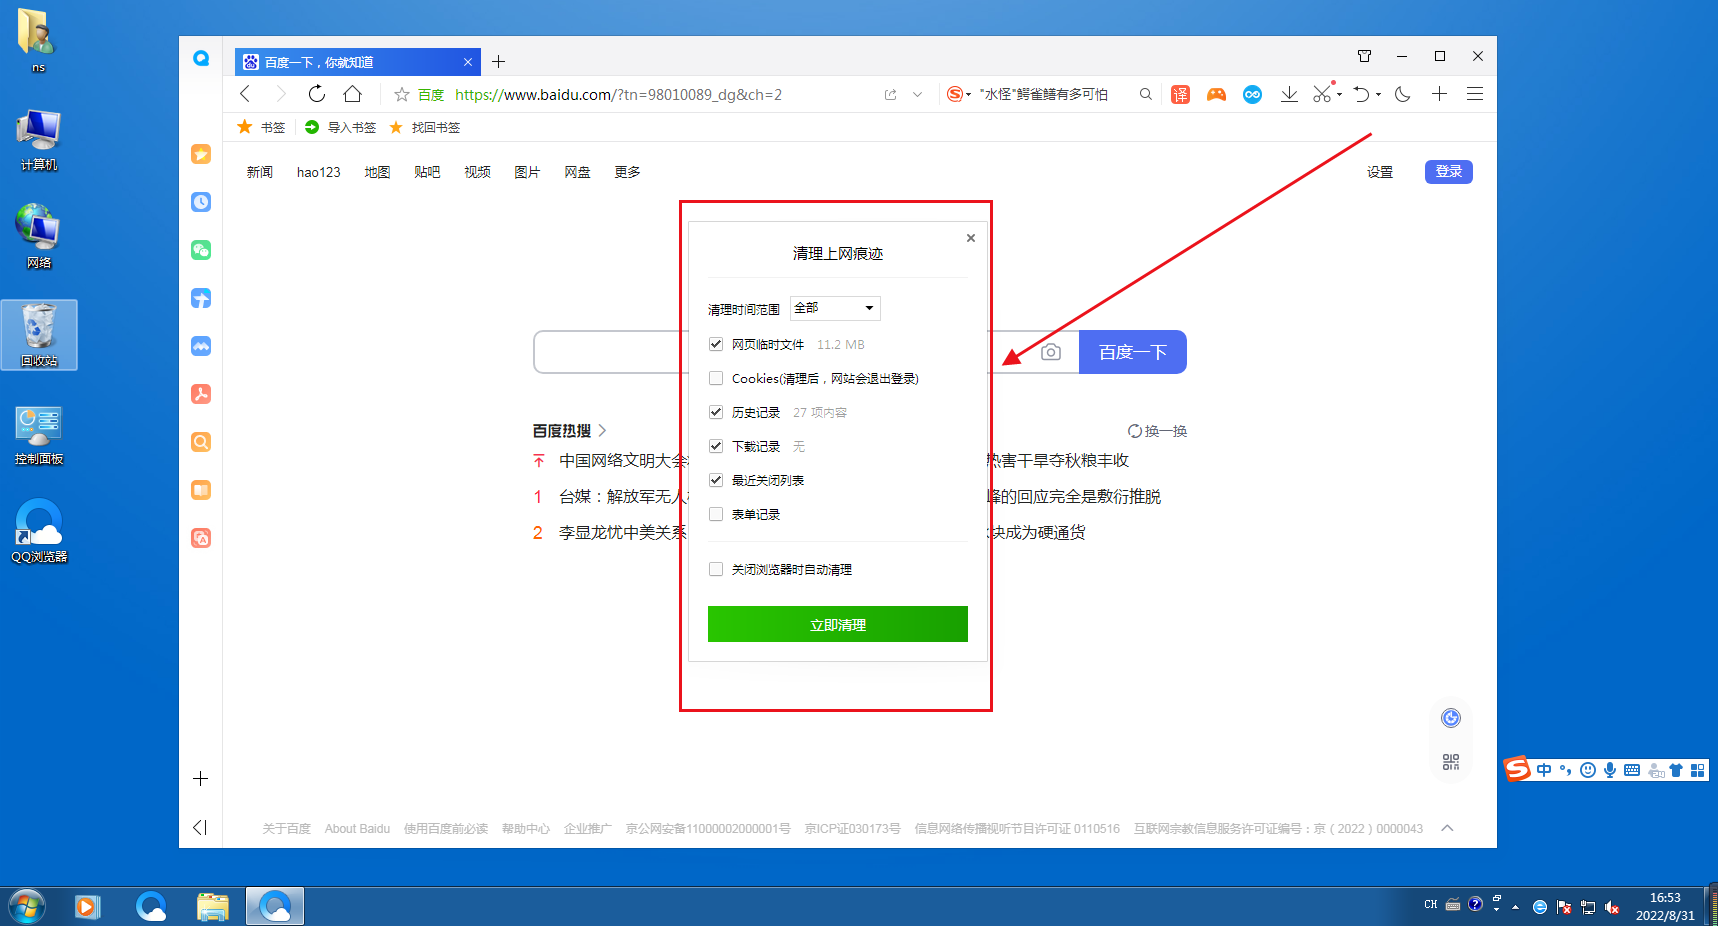Screen dimensions: 1718x926
Task: Open 贴吧 in Baidu navigation
Action: (427, 172)
